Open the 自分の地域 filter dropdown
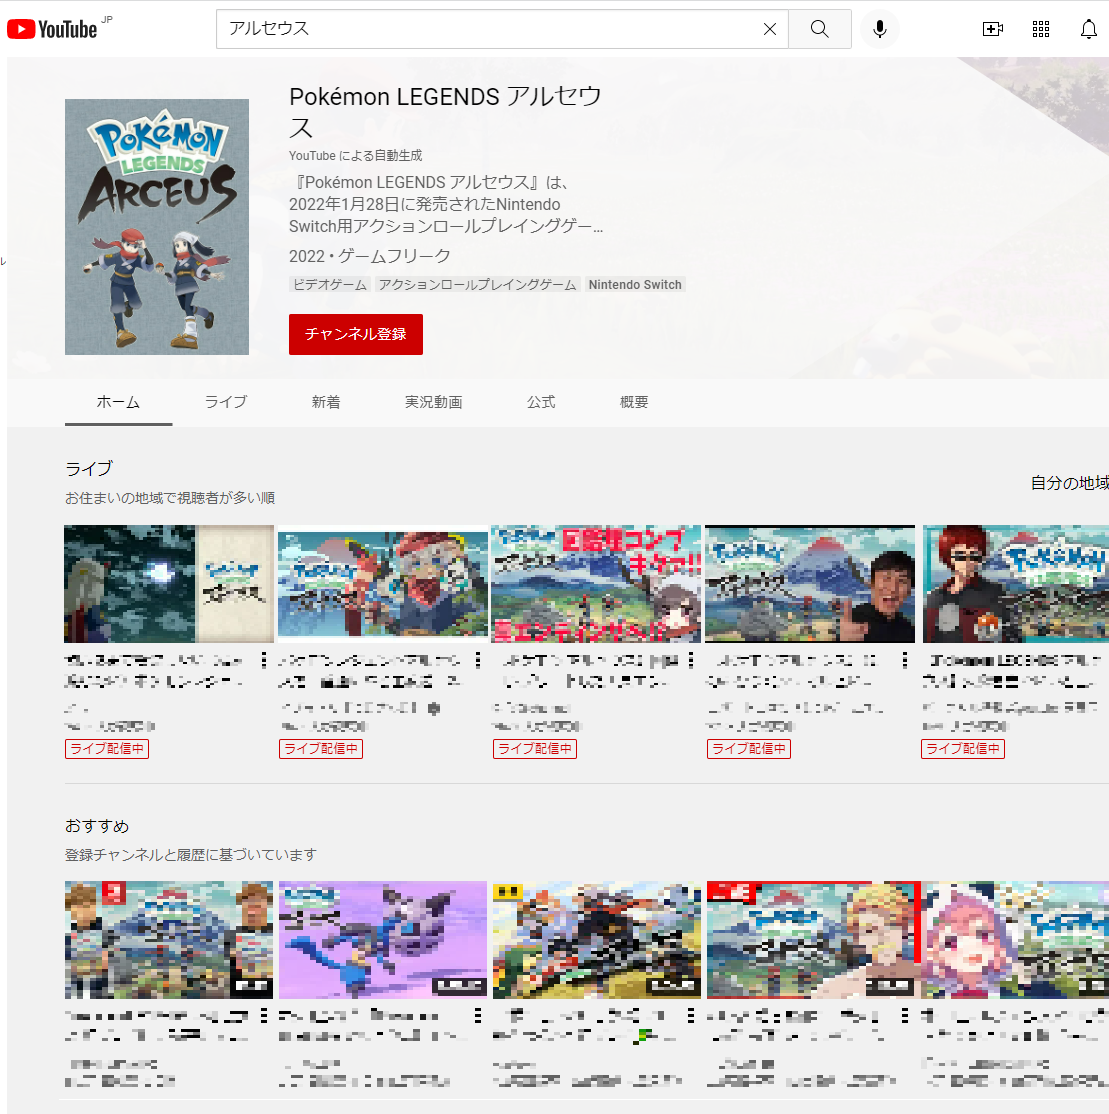 tap(1069, 483)
